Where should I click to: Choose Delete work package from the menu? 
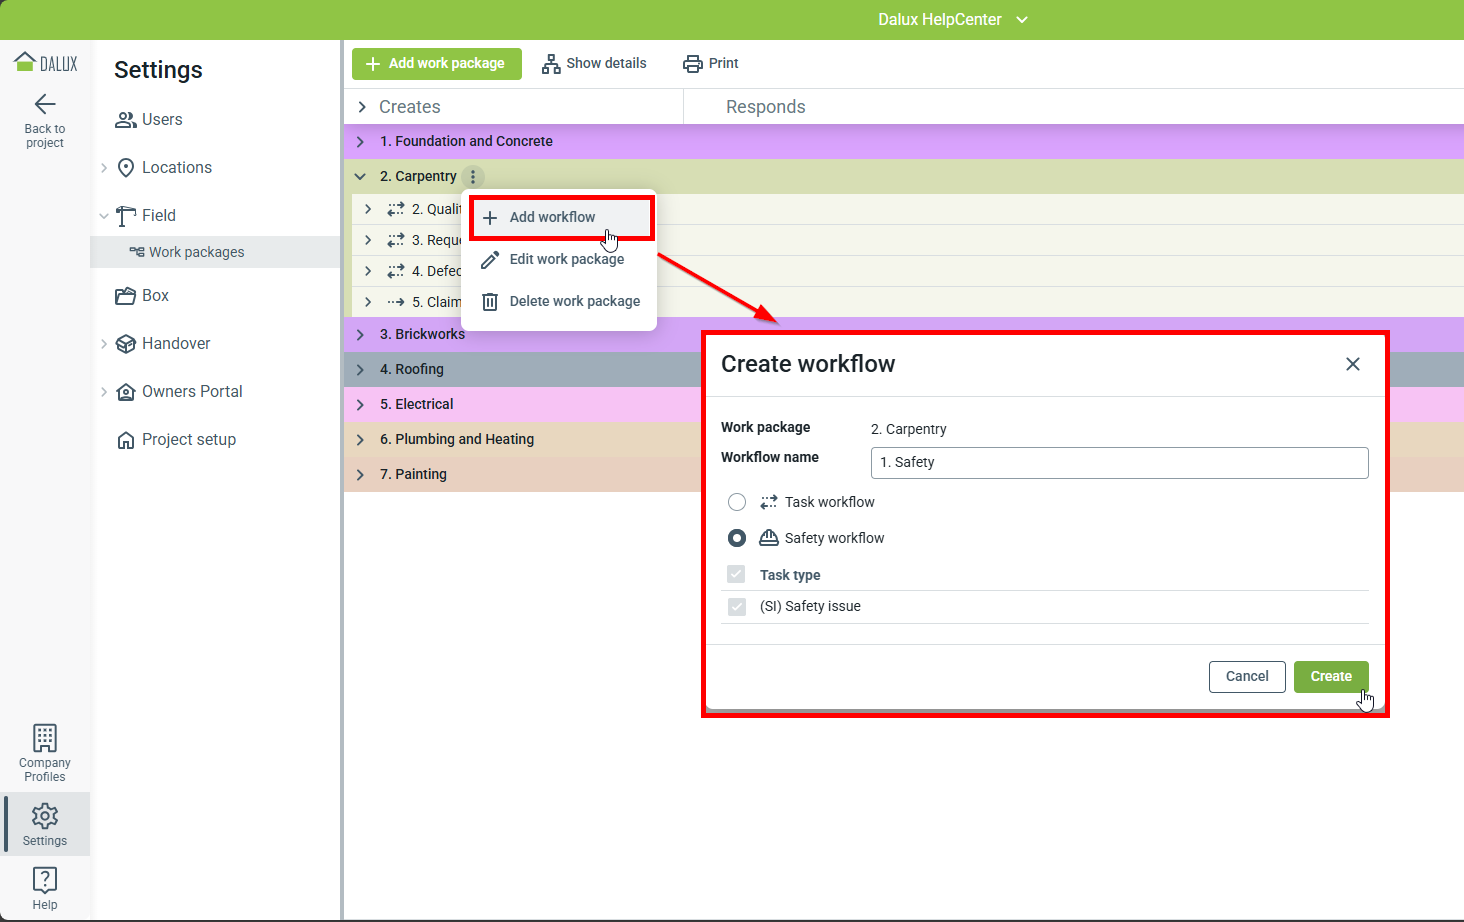pos(574,301)
